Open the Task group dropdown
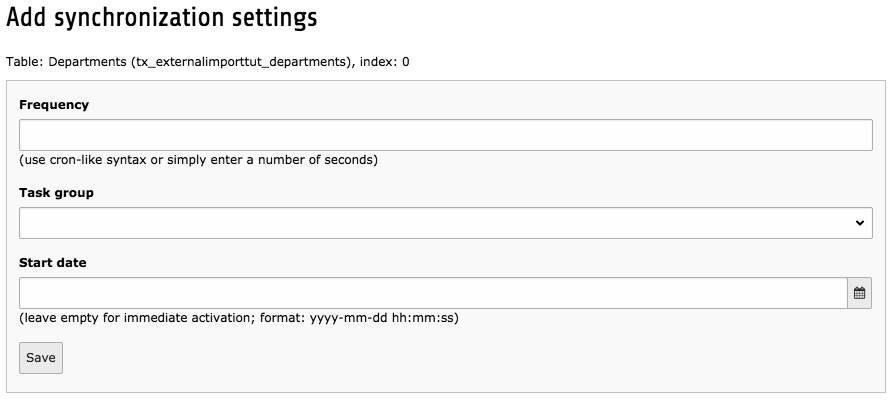Viewport: 892px width, 400px height. tap(445, 223)
